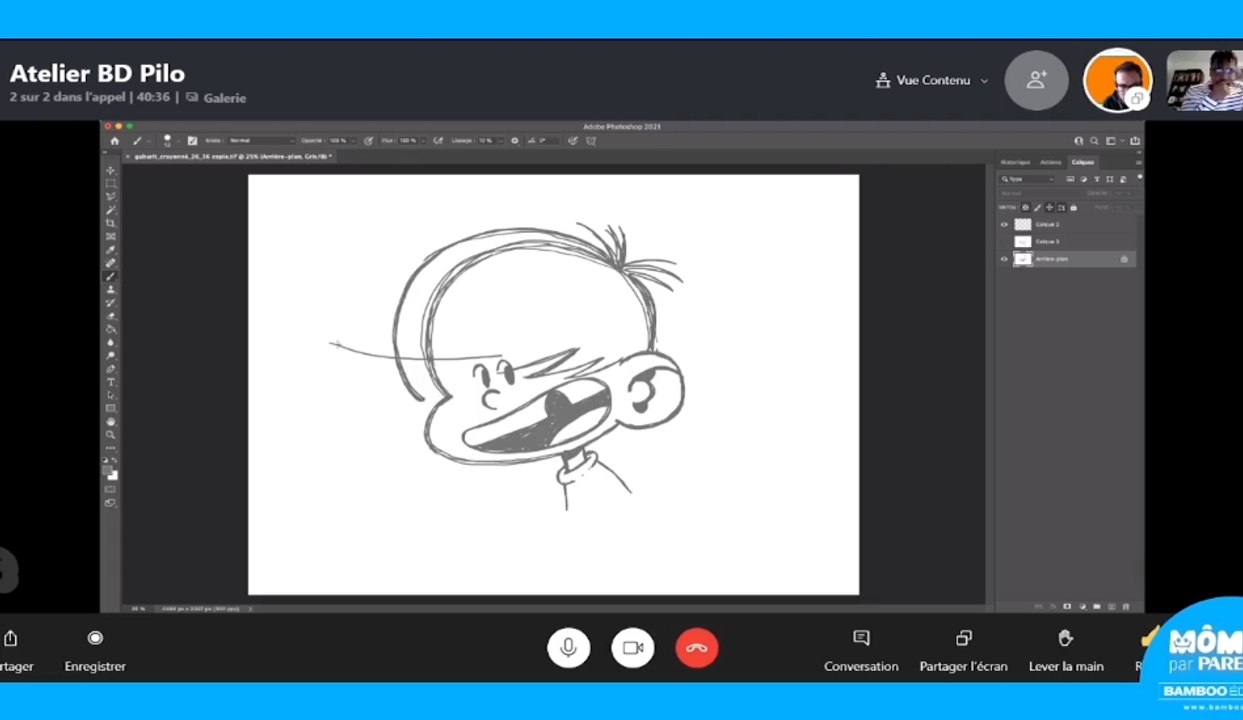
Task: Open the Conversation panel
Action: pos(861,650)
